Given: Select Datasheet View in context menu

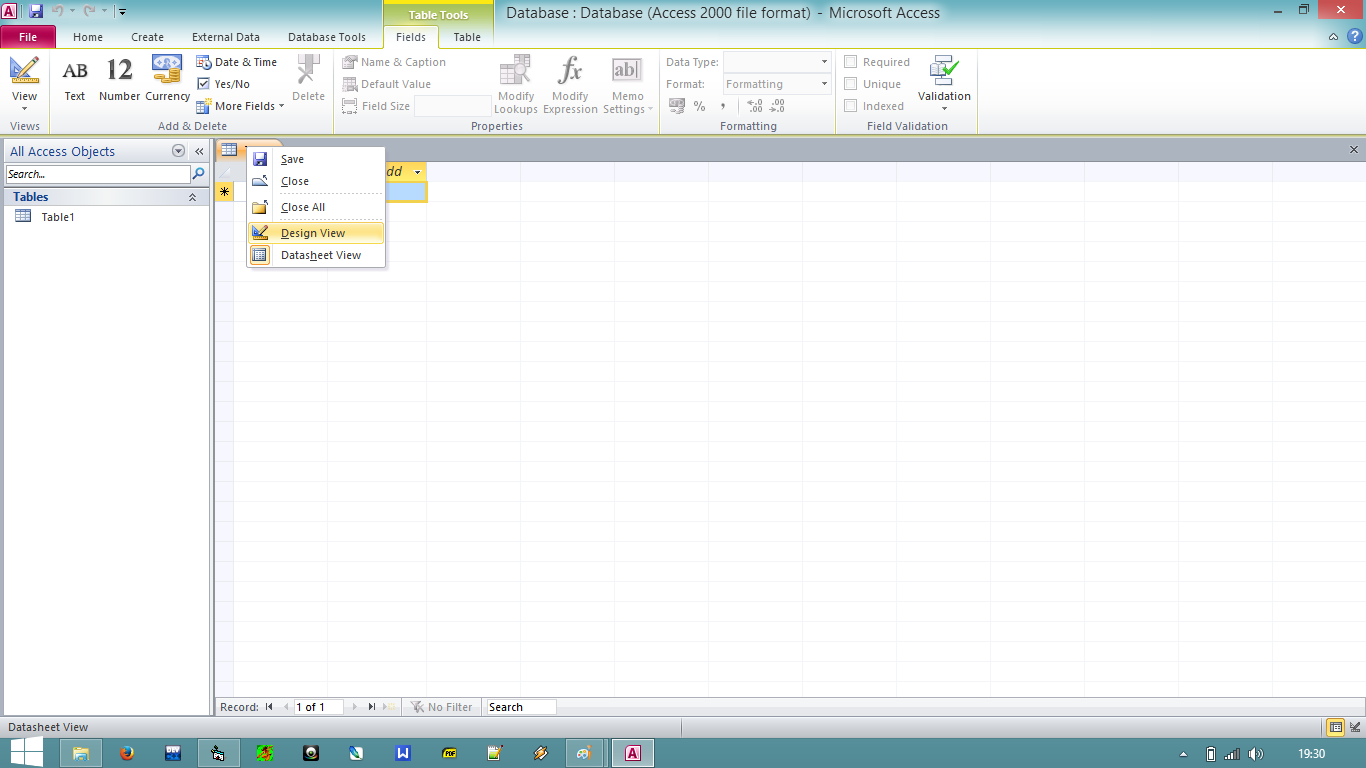Looking at the screenshot, I should click(x=316, y=255).
